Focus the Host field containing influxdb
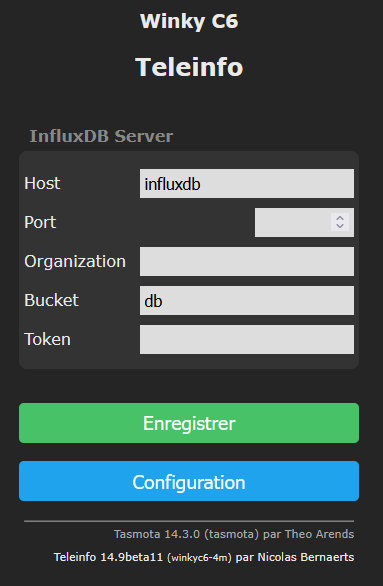The height and width of the screenshot is (586, 383). pos(247,183)
